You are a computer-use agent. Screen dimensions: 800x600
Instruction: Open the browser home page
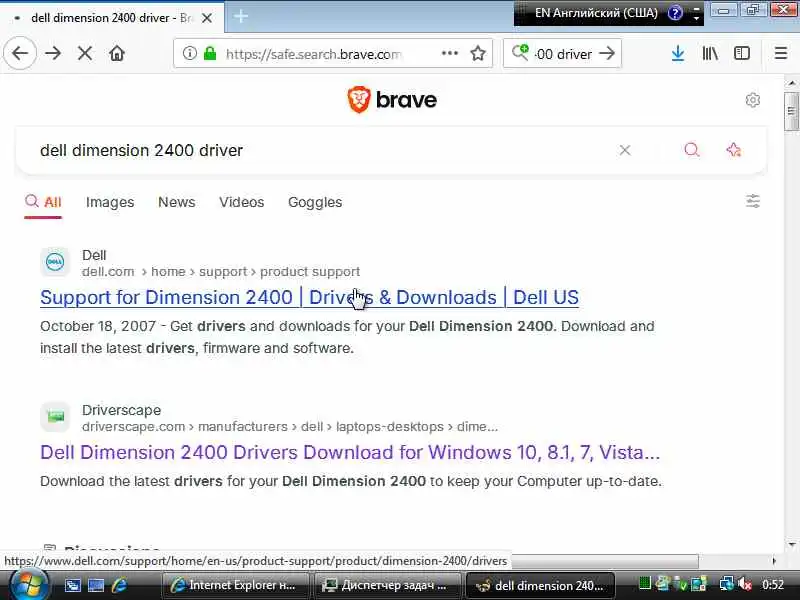tap(117, 53)
